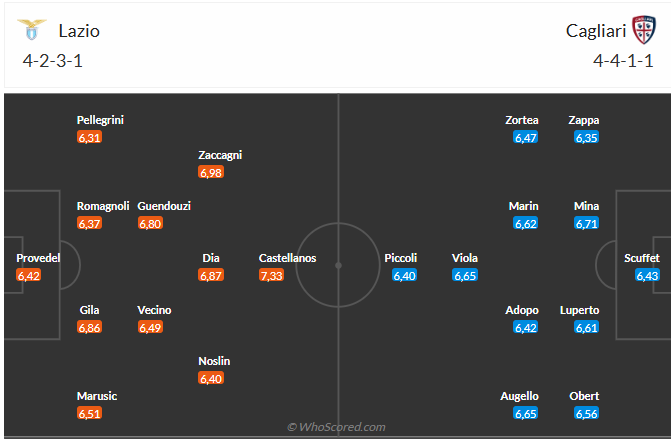This screenshot has height=439, width=671.
Task: Click Marusic's 6,51 rating badge
Action: [x=89, y=413]
